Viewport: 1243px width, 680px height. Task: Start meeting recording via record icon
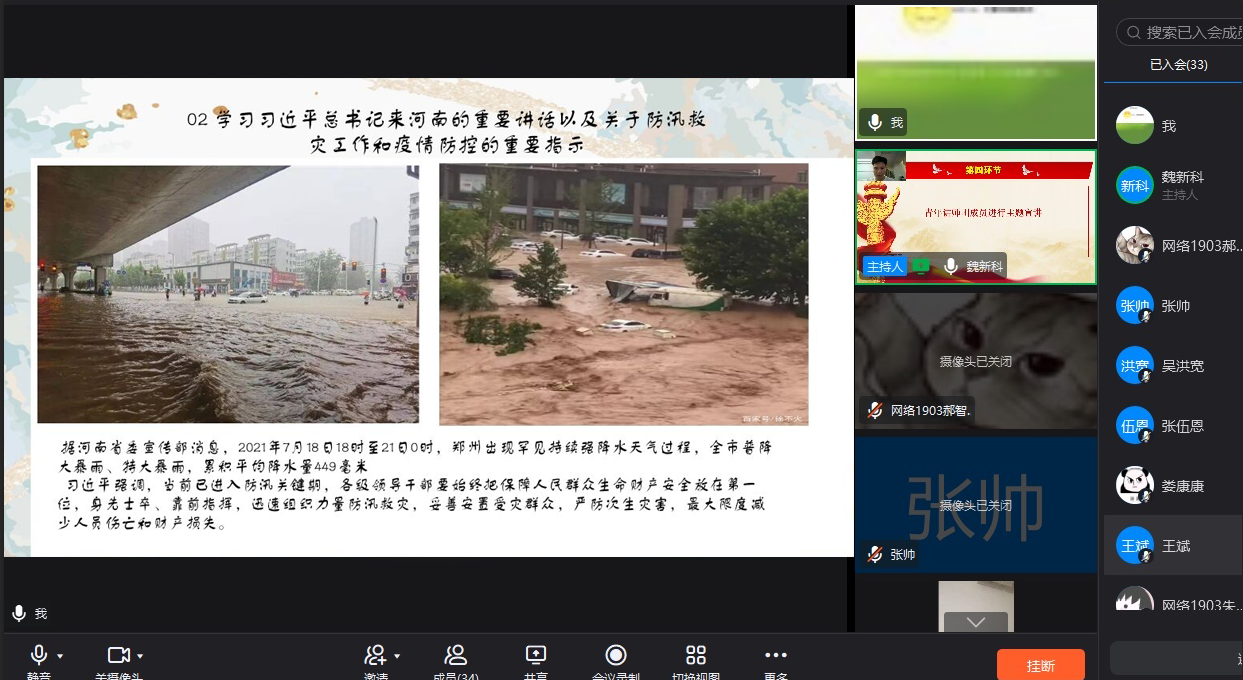coord(616,656)
